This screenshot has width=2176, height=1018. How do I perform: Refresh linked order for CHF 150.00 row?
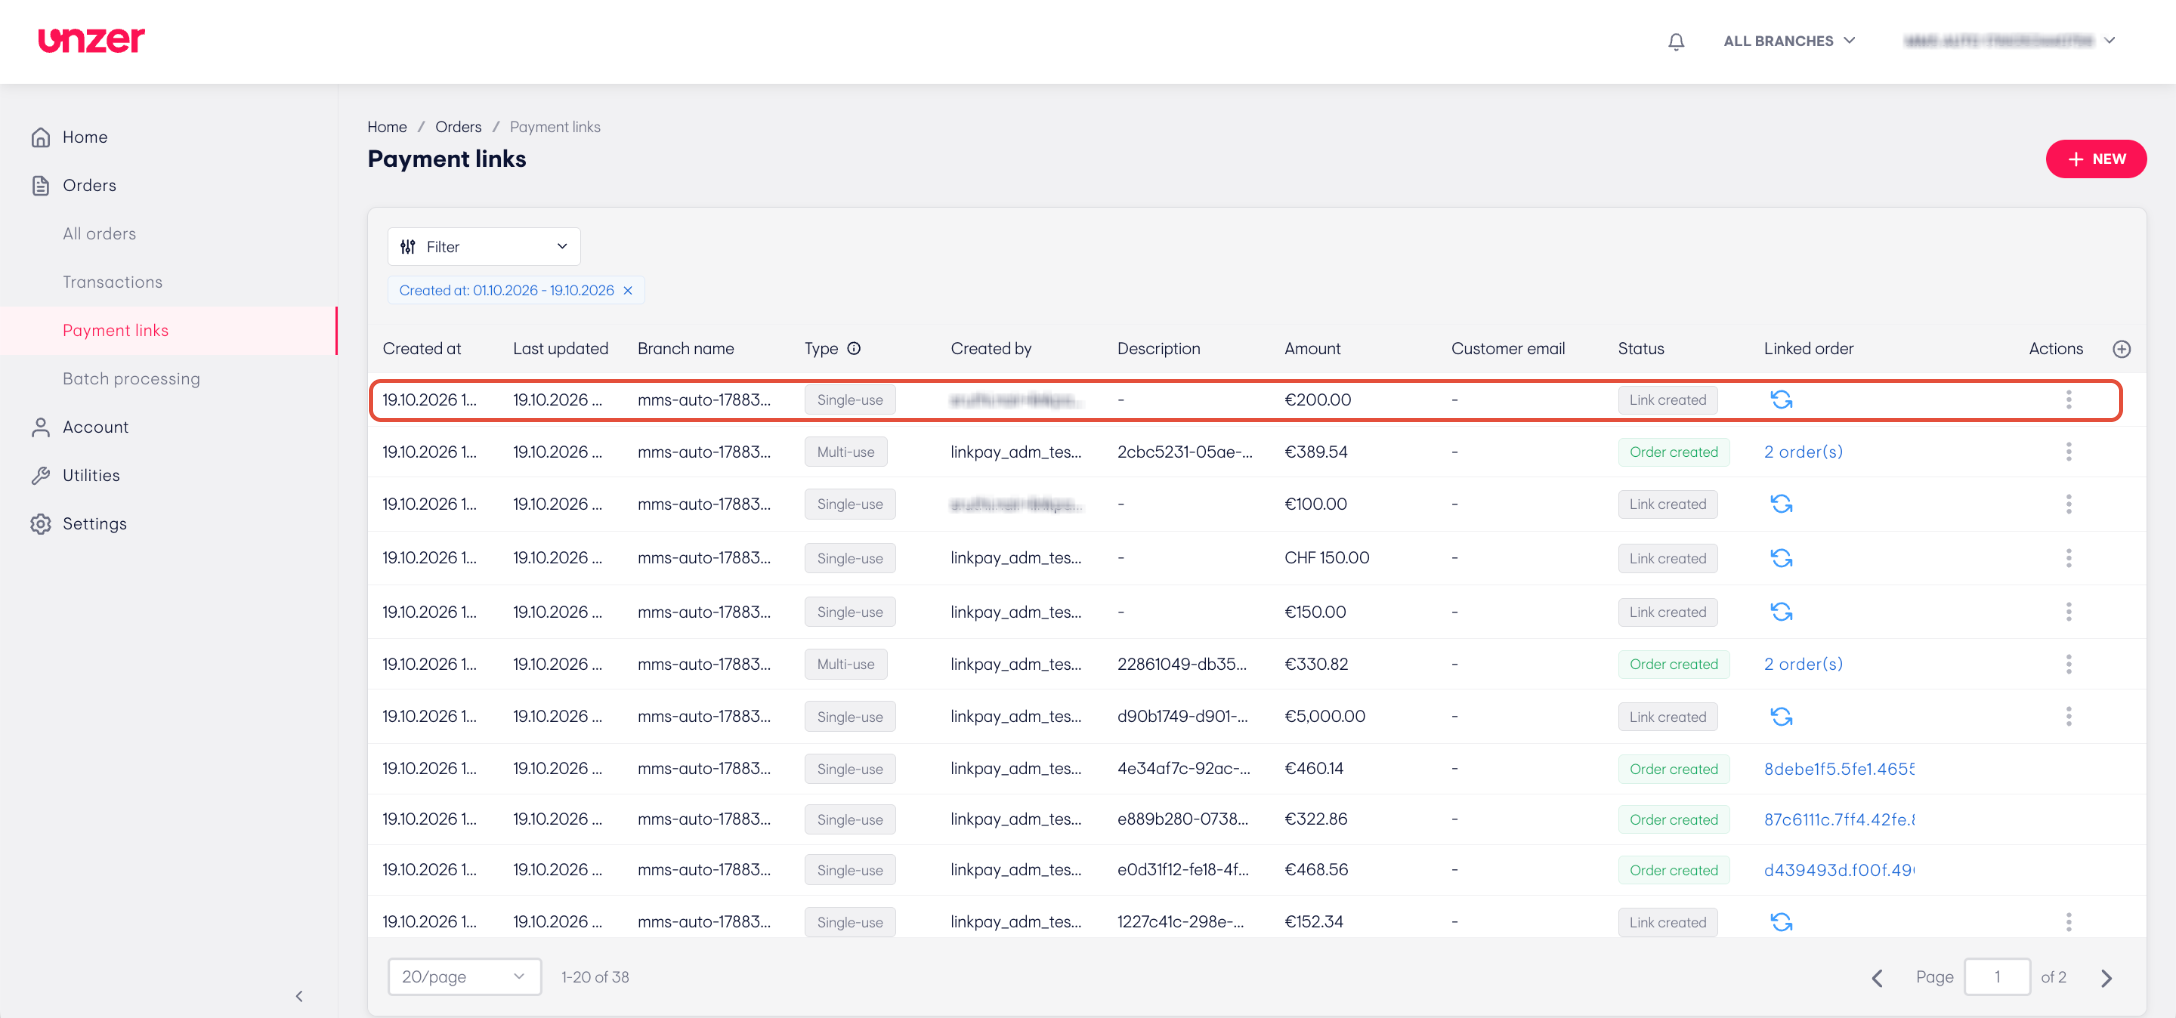(1781, 558)
